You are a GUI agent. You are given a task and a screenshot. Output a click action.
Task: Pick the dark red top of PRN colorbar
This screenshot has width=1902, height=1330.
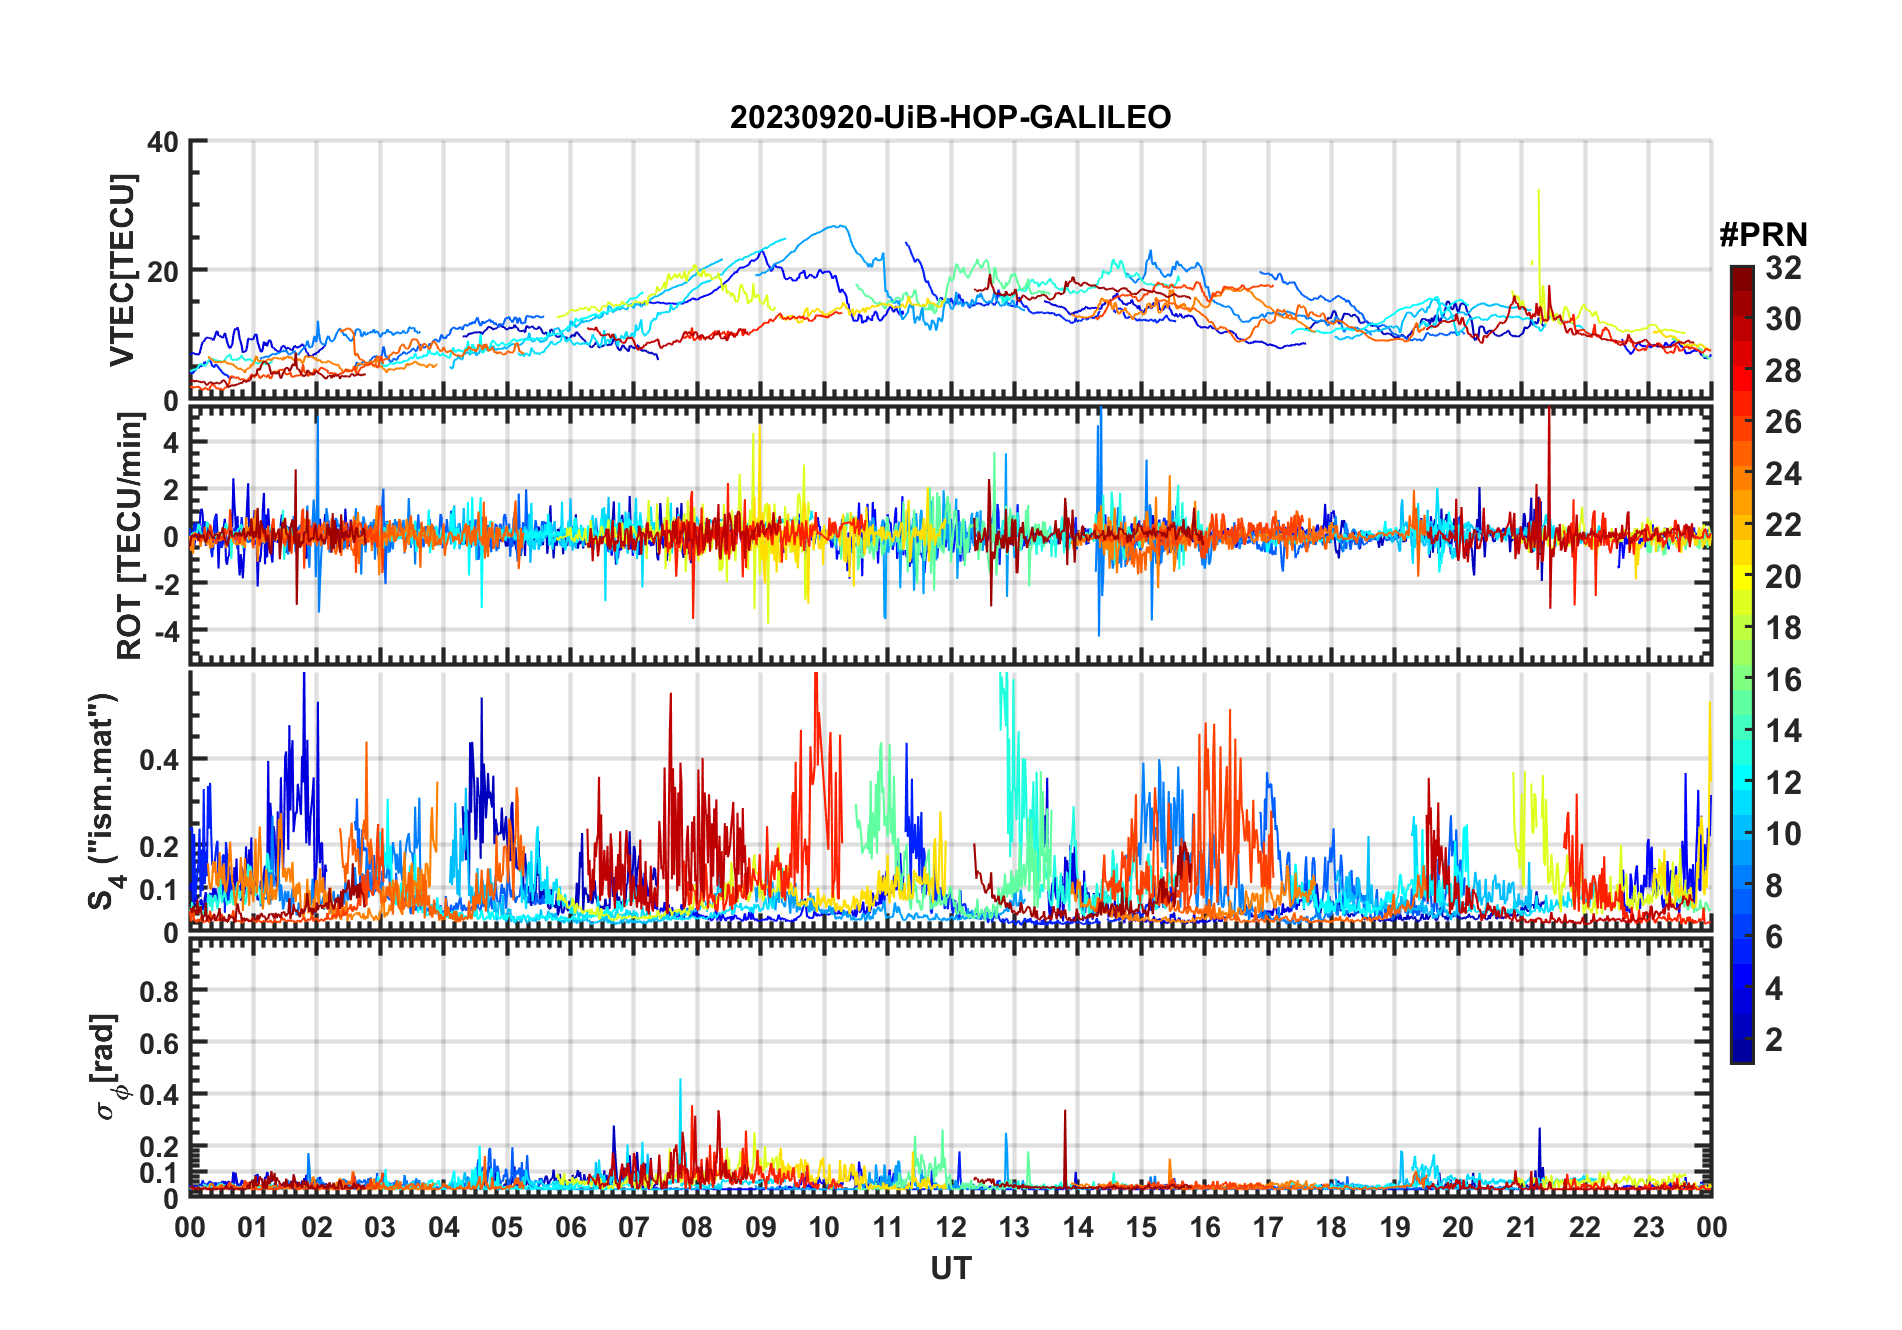[1741, 273]
